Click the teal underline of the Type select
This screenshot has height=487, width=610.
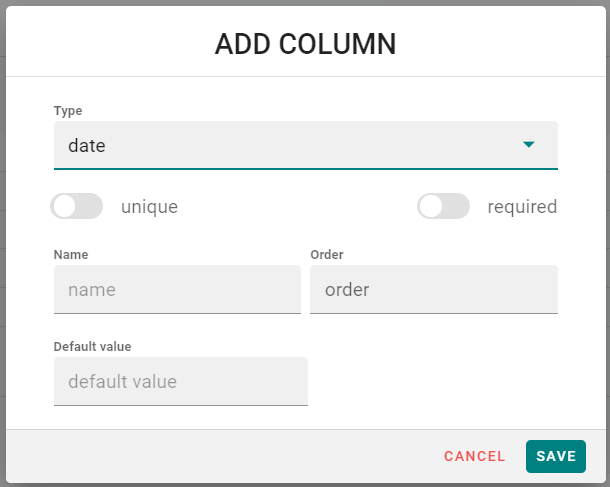click(x=305, y=168)
